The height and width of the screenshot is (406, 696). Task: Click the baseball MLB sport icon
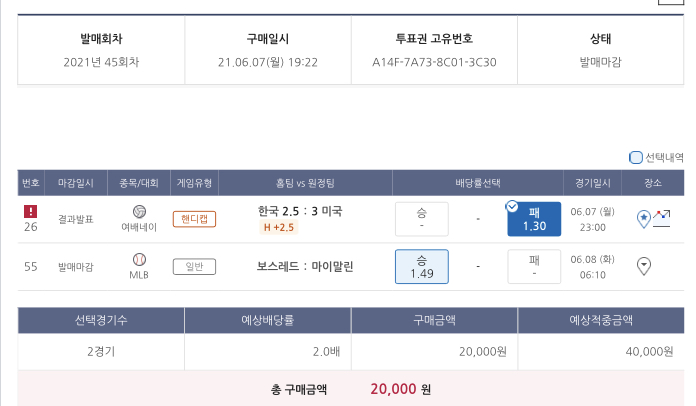click(139, 259)
